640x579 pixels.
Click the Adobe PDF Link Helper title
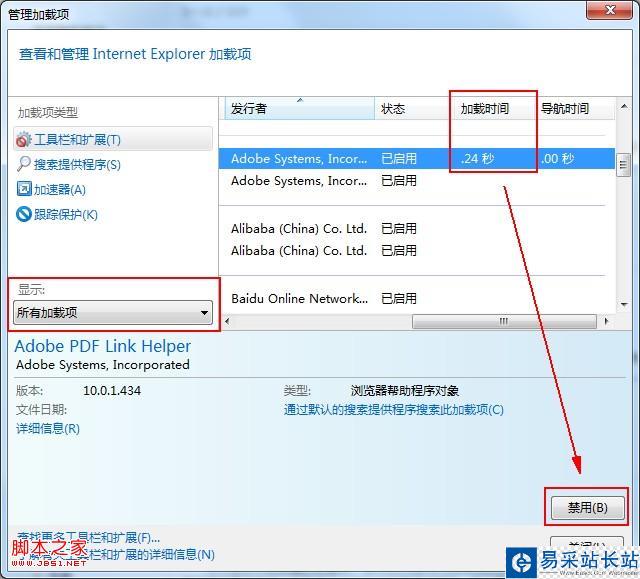pyautogui.click(x=102, y=346)
